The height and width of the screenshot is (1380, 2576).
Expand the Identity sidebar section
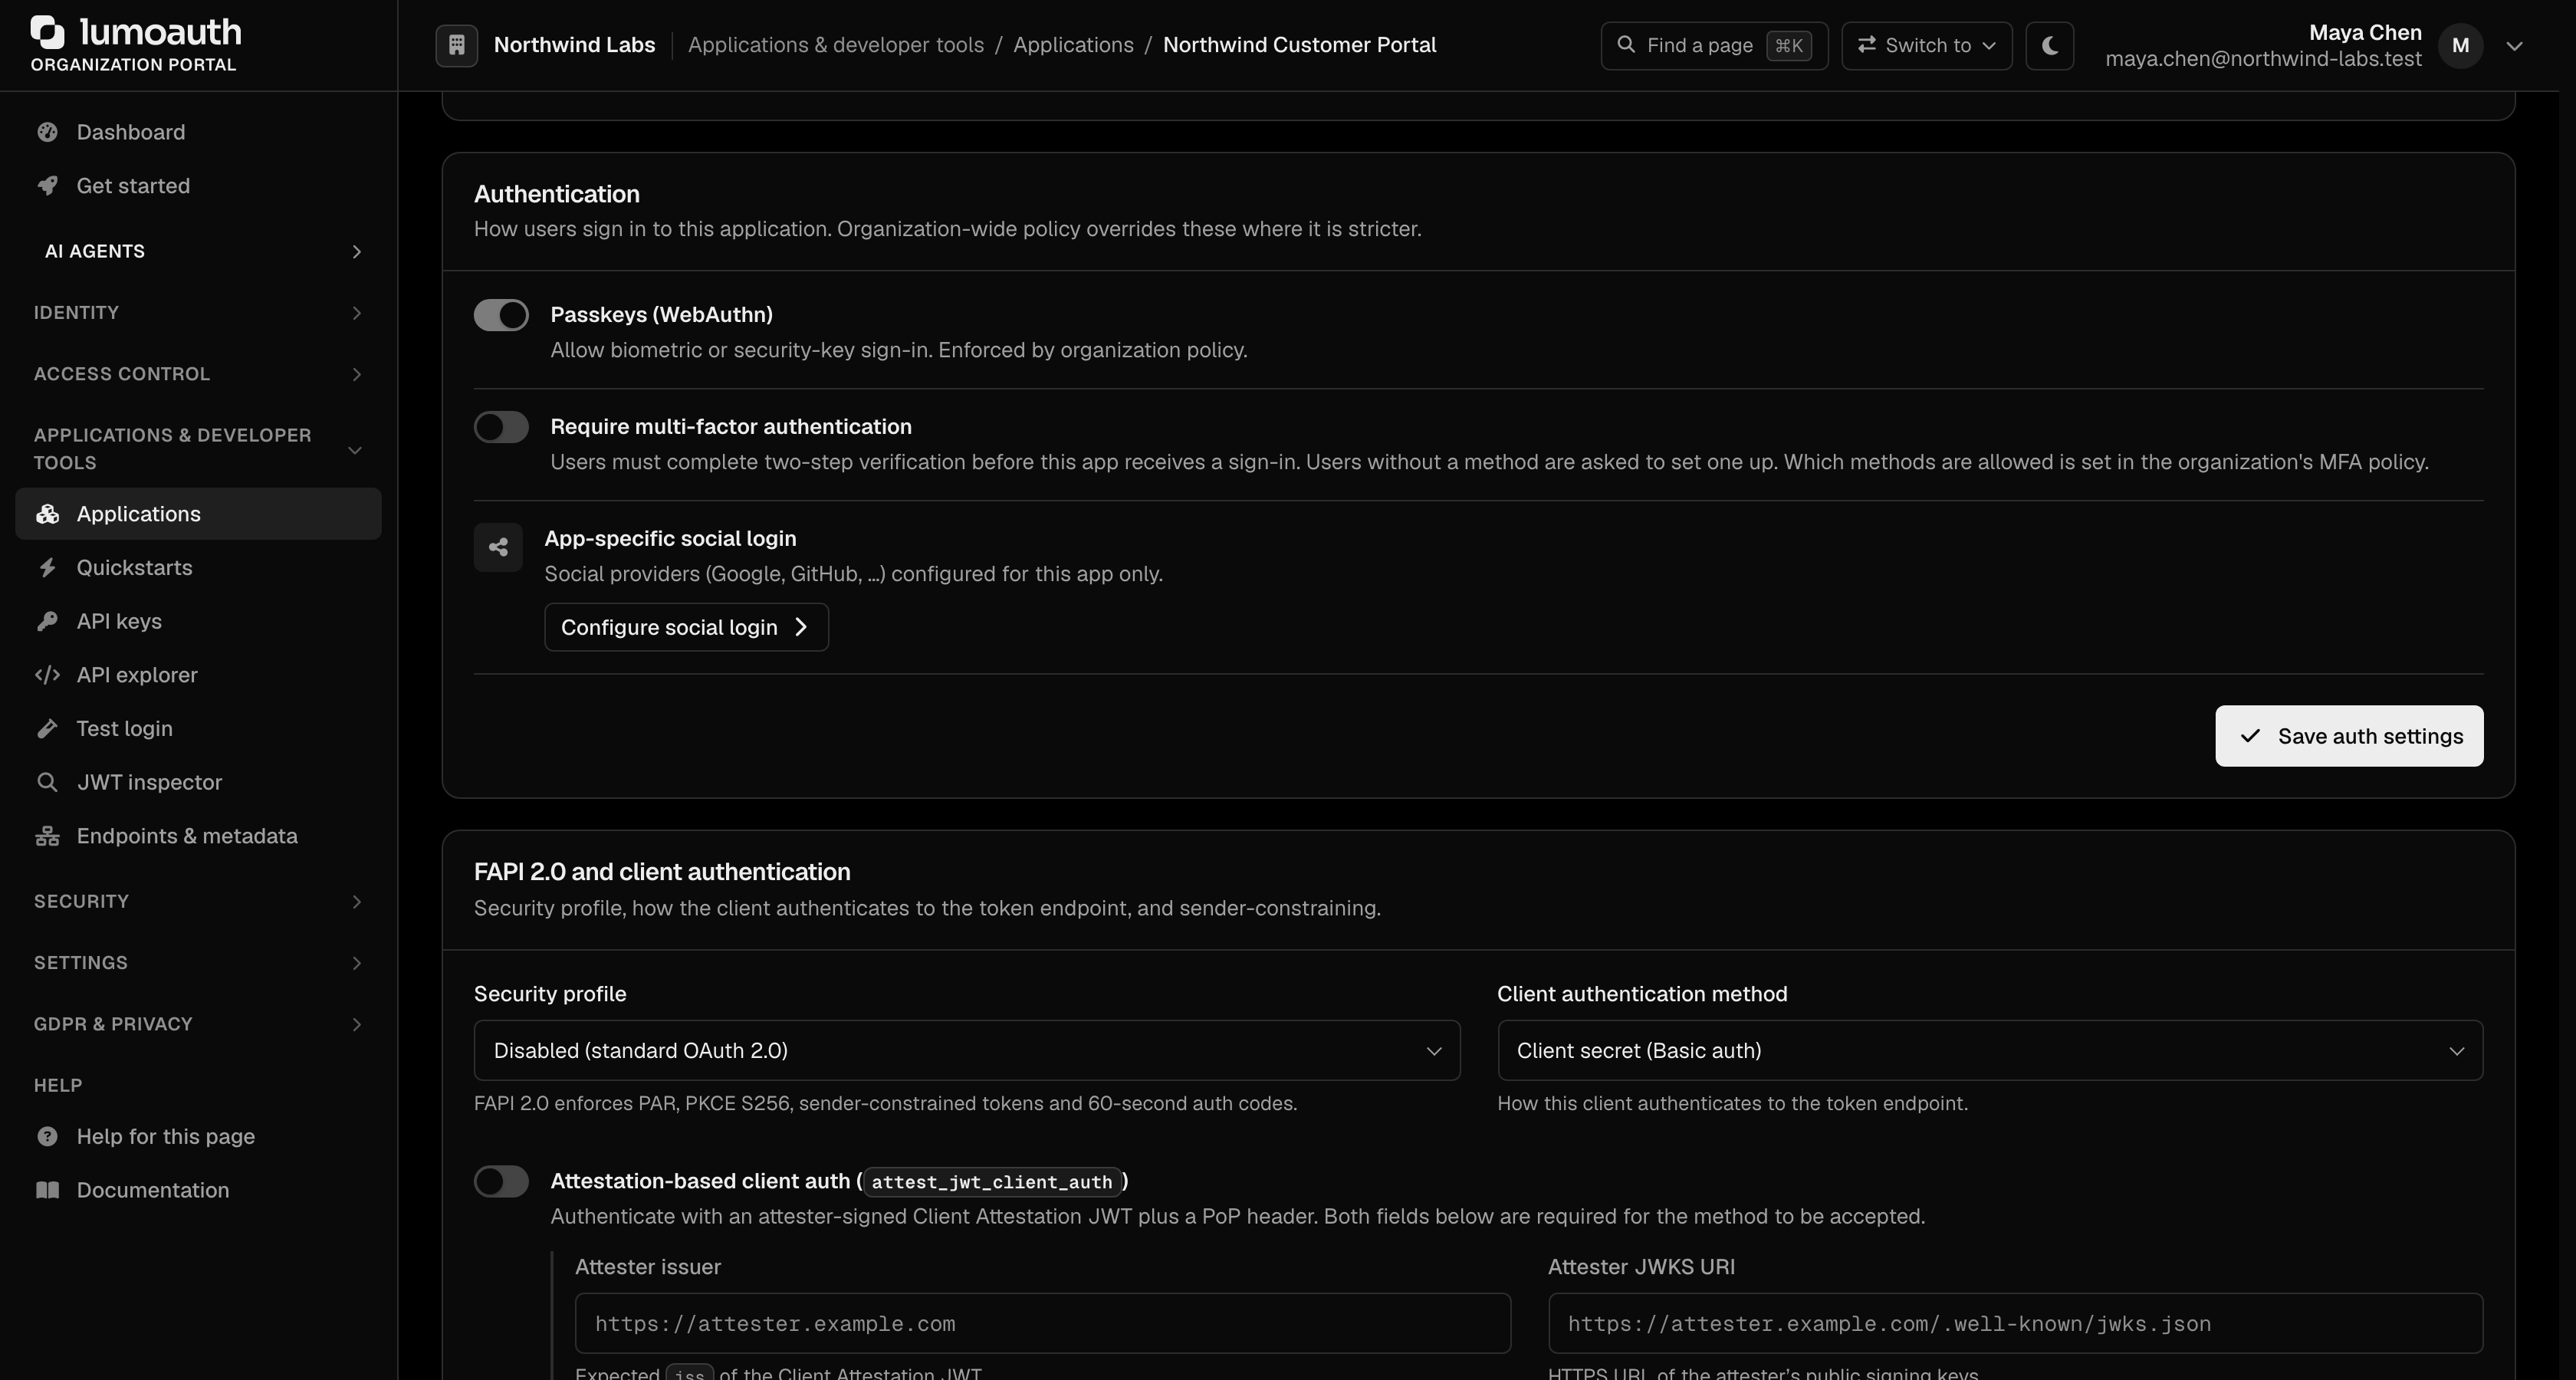pyautogui.click(x=198, y=313)
